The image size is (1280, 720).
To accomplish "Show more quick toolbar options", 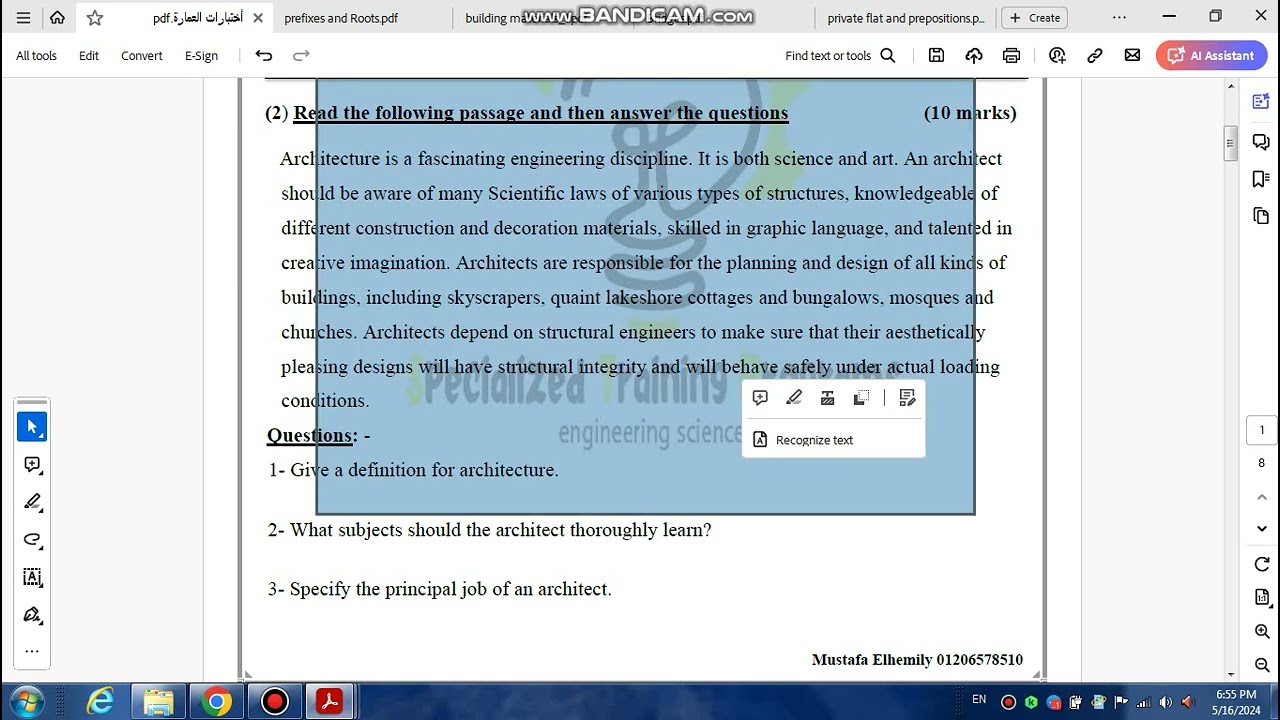I will click(x=32, y=651).
